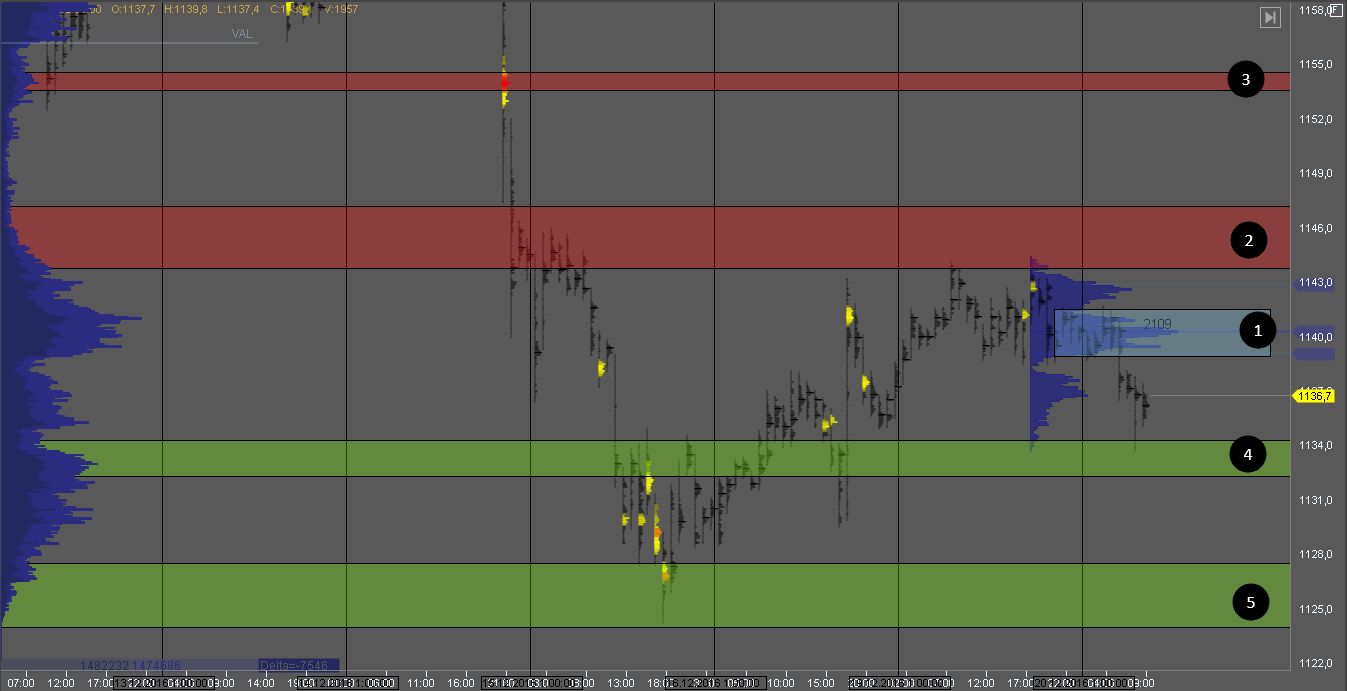Click numbered marker 4 on green zone

coord(1247,456)
